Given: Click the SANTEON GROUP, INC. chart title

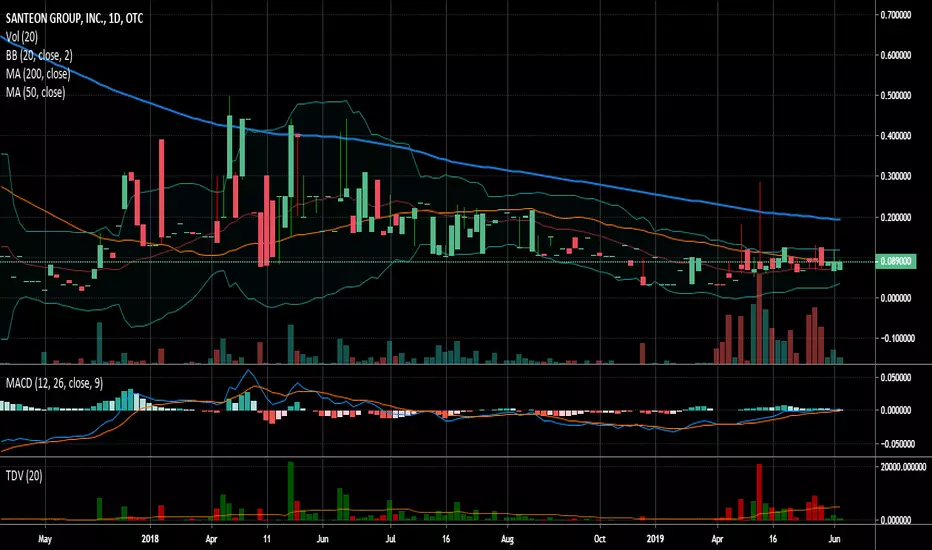Looking at the screenshot, I should (x=74, y=18).
